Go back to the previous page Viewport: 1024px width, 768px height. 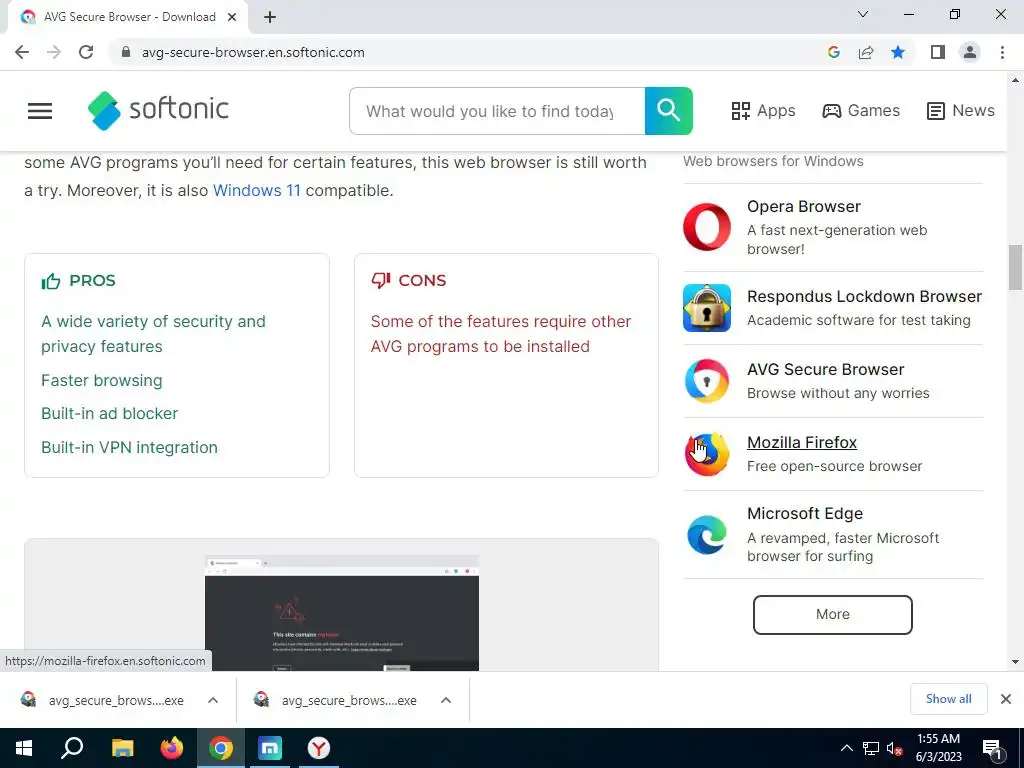tap(22, 52)
